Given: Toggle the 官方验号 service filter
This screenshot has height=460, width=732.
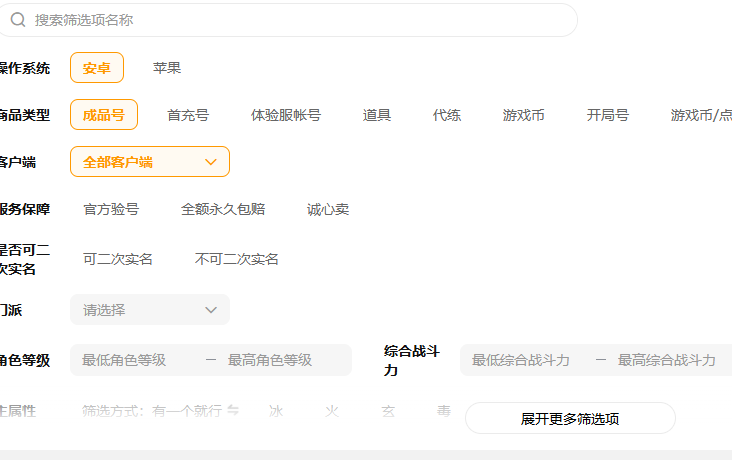Looking at the screenshot, I should [x=111, y=209].
